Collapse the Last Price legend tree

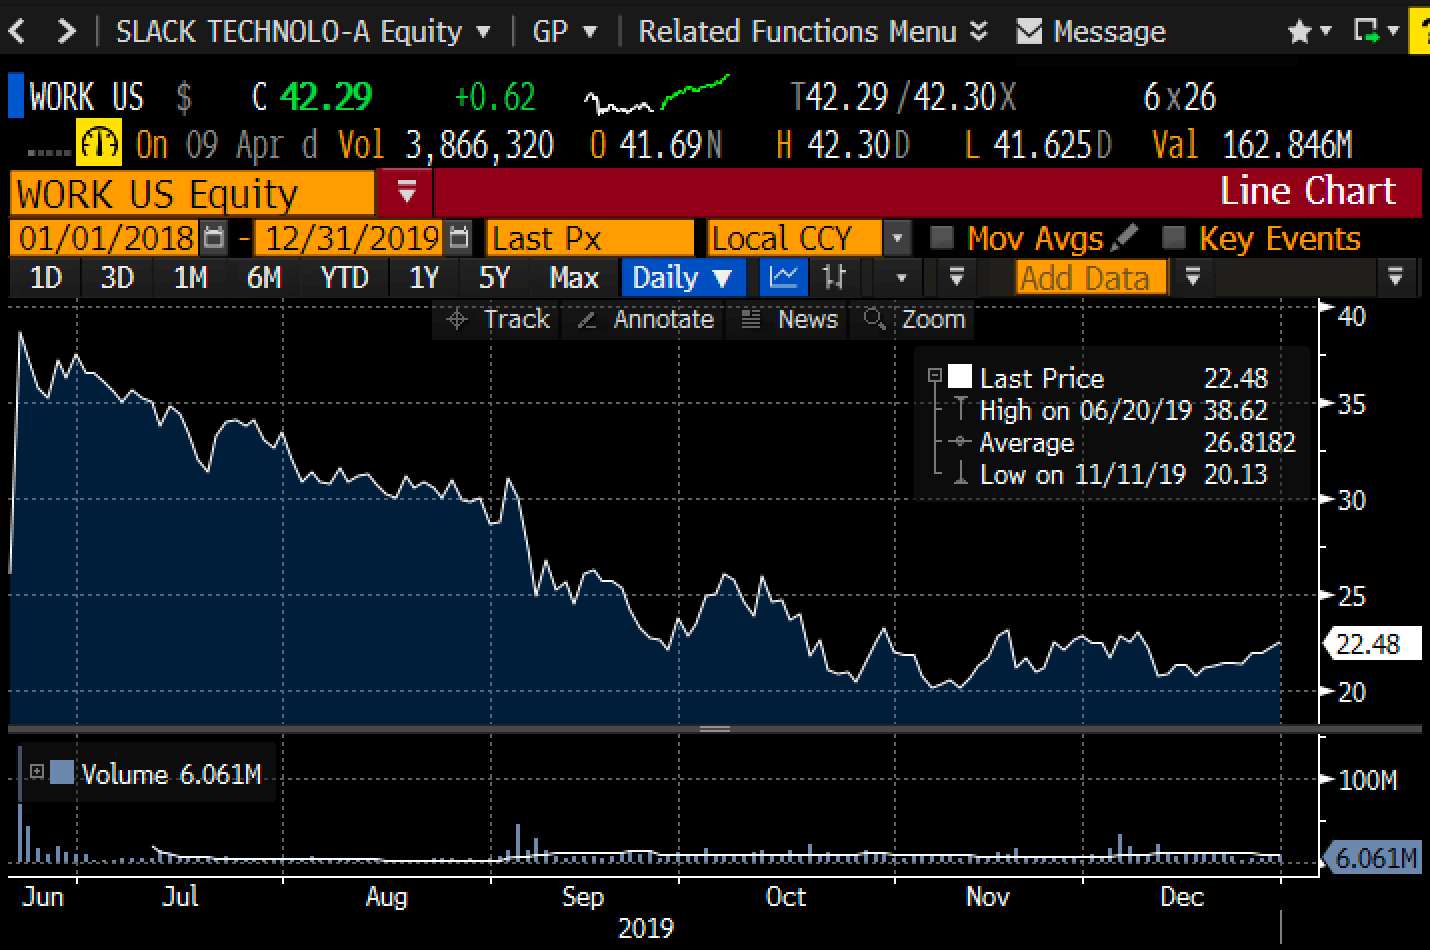tap(935, 376)
